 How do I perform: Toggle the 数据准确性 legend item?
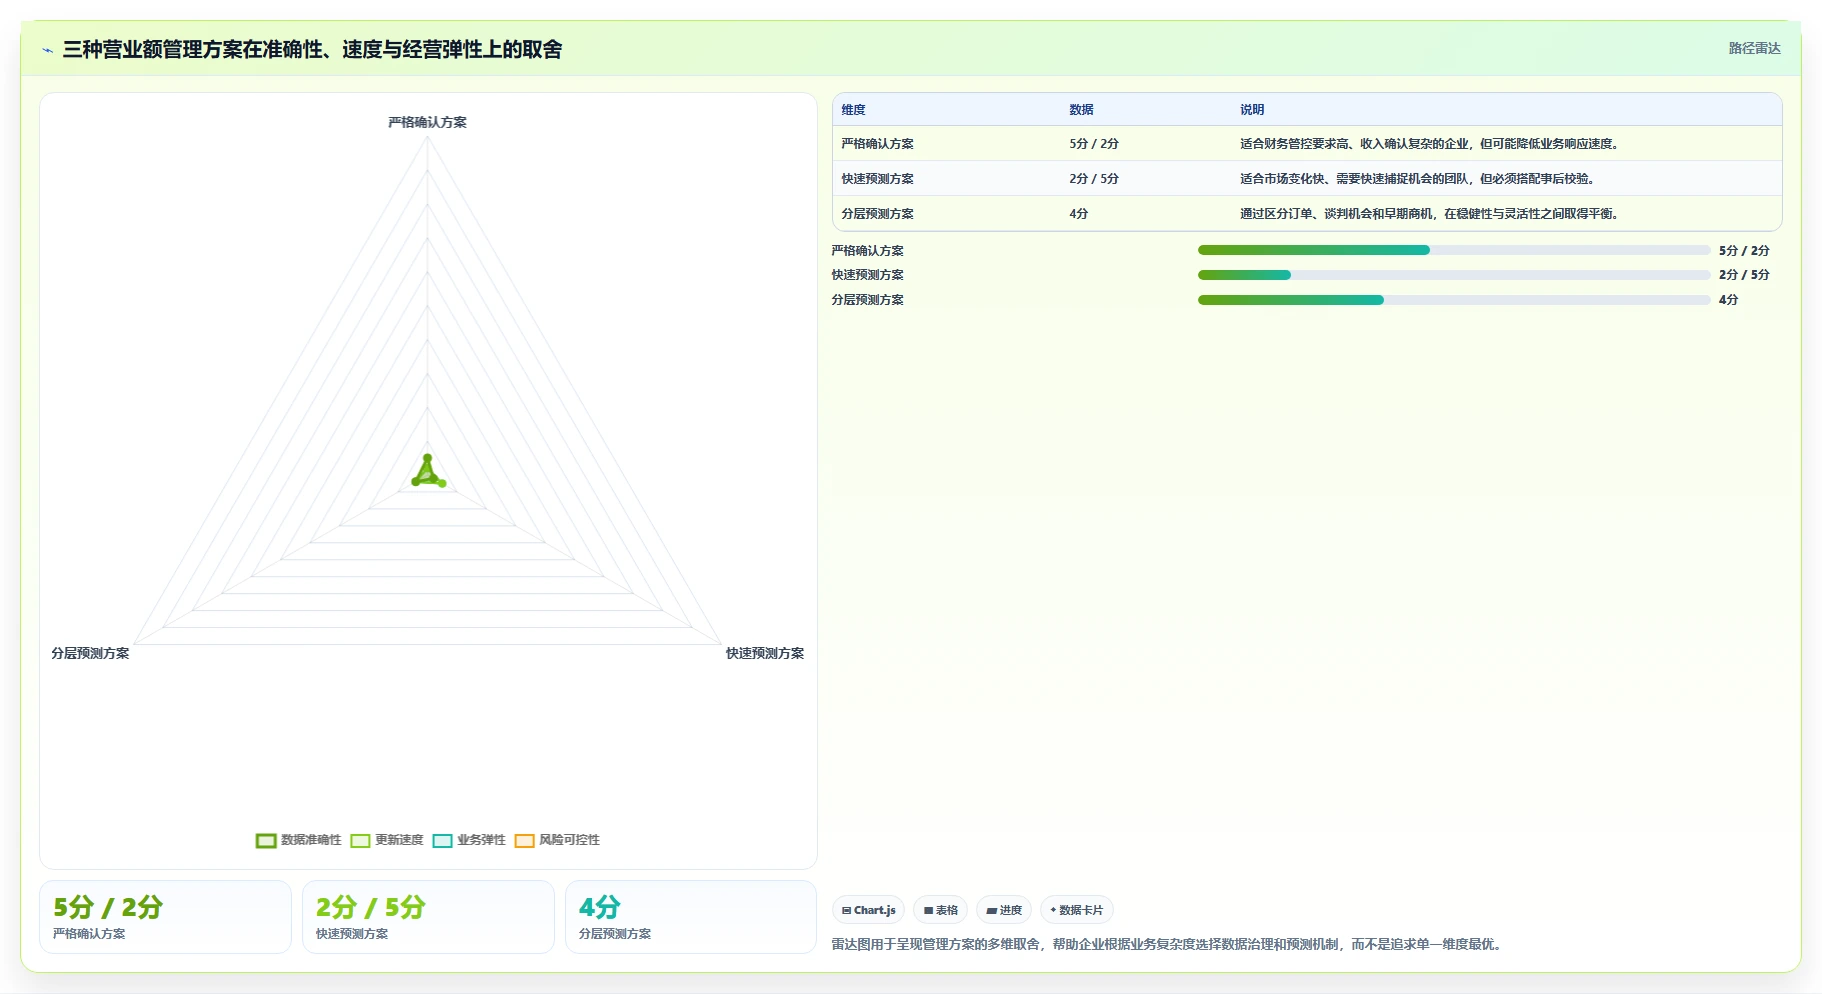click(299, 840)
